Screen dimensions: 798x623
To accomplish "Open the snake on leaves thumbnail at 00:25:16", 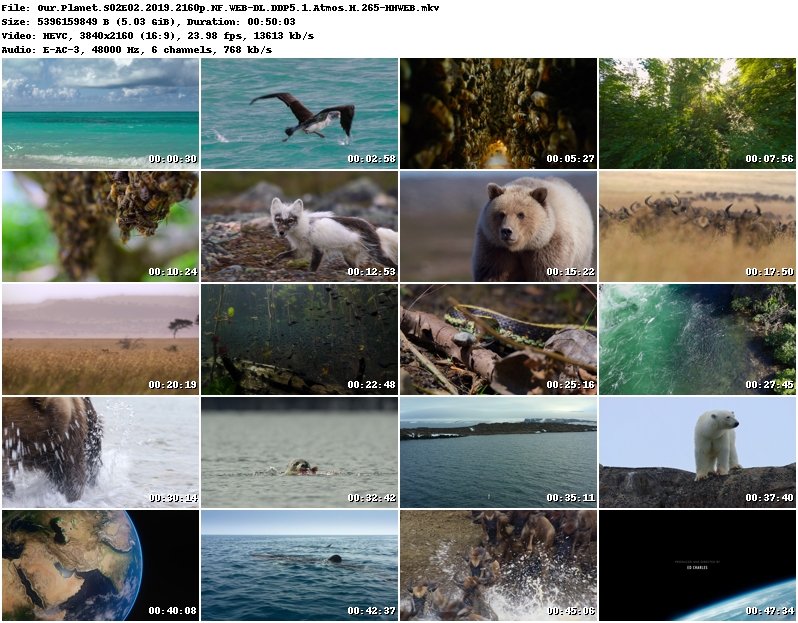I will click(498, 339).
